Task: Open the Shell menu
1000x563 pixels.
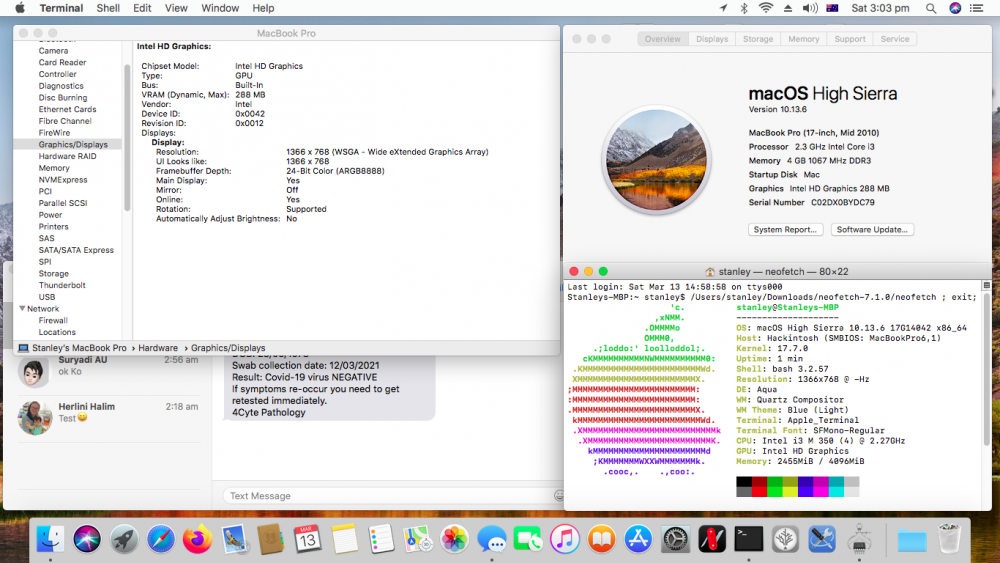Action: pyautogui.click(x=108, y=8)
